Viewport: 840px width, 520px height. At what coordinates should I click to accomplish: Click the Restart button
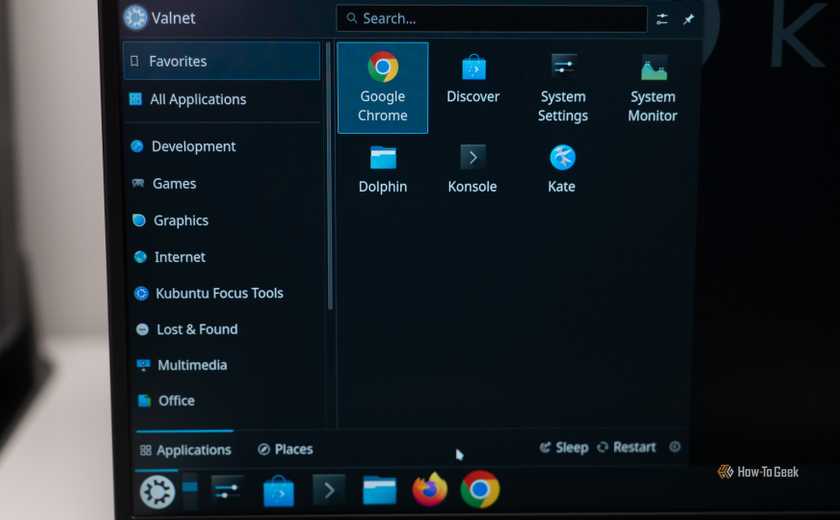tap(626, 447)
